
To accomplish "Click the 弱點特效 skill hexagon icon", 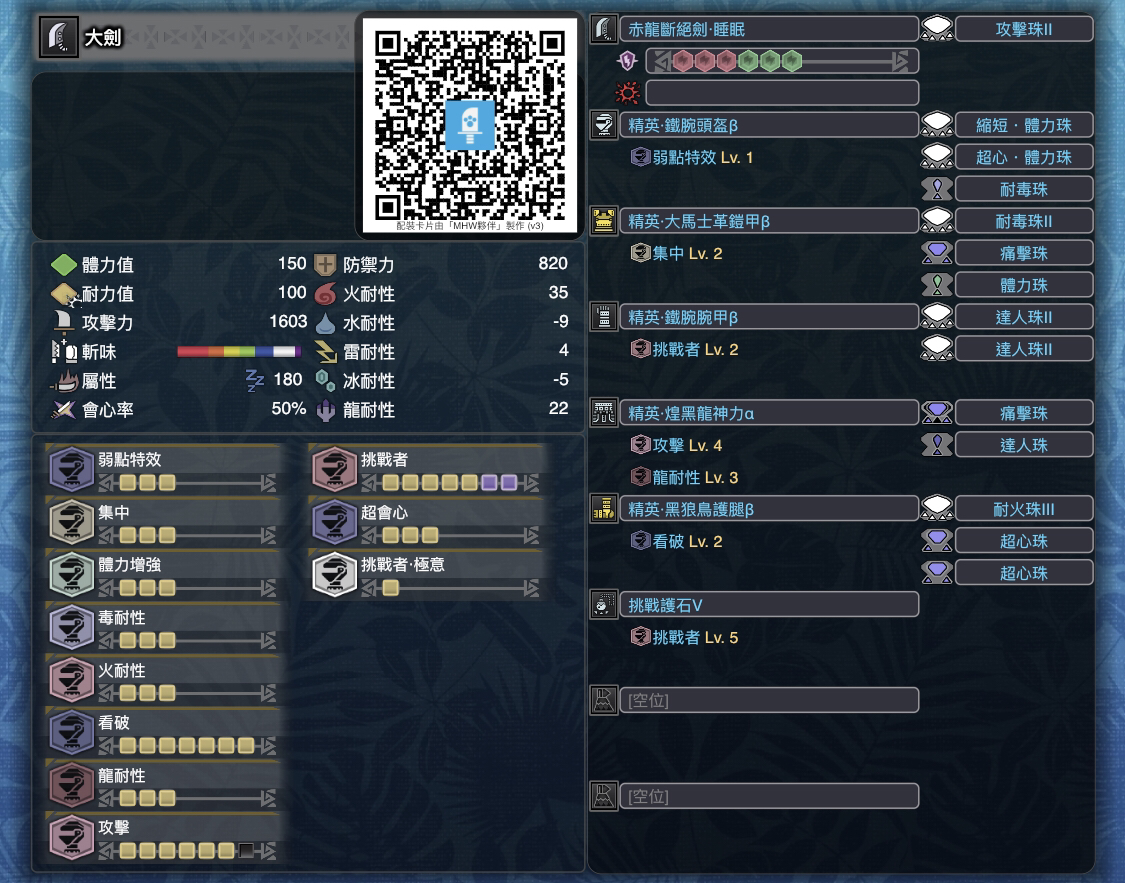I will pyautogui.click(x=71, y=469).
